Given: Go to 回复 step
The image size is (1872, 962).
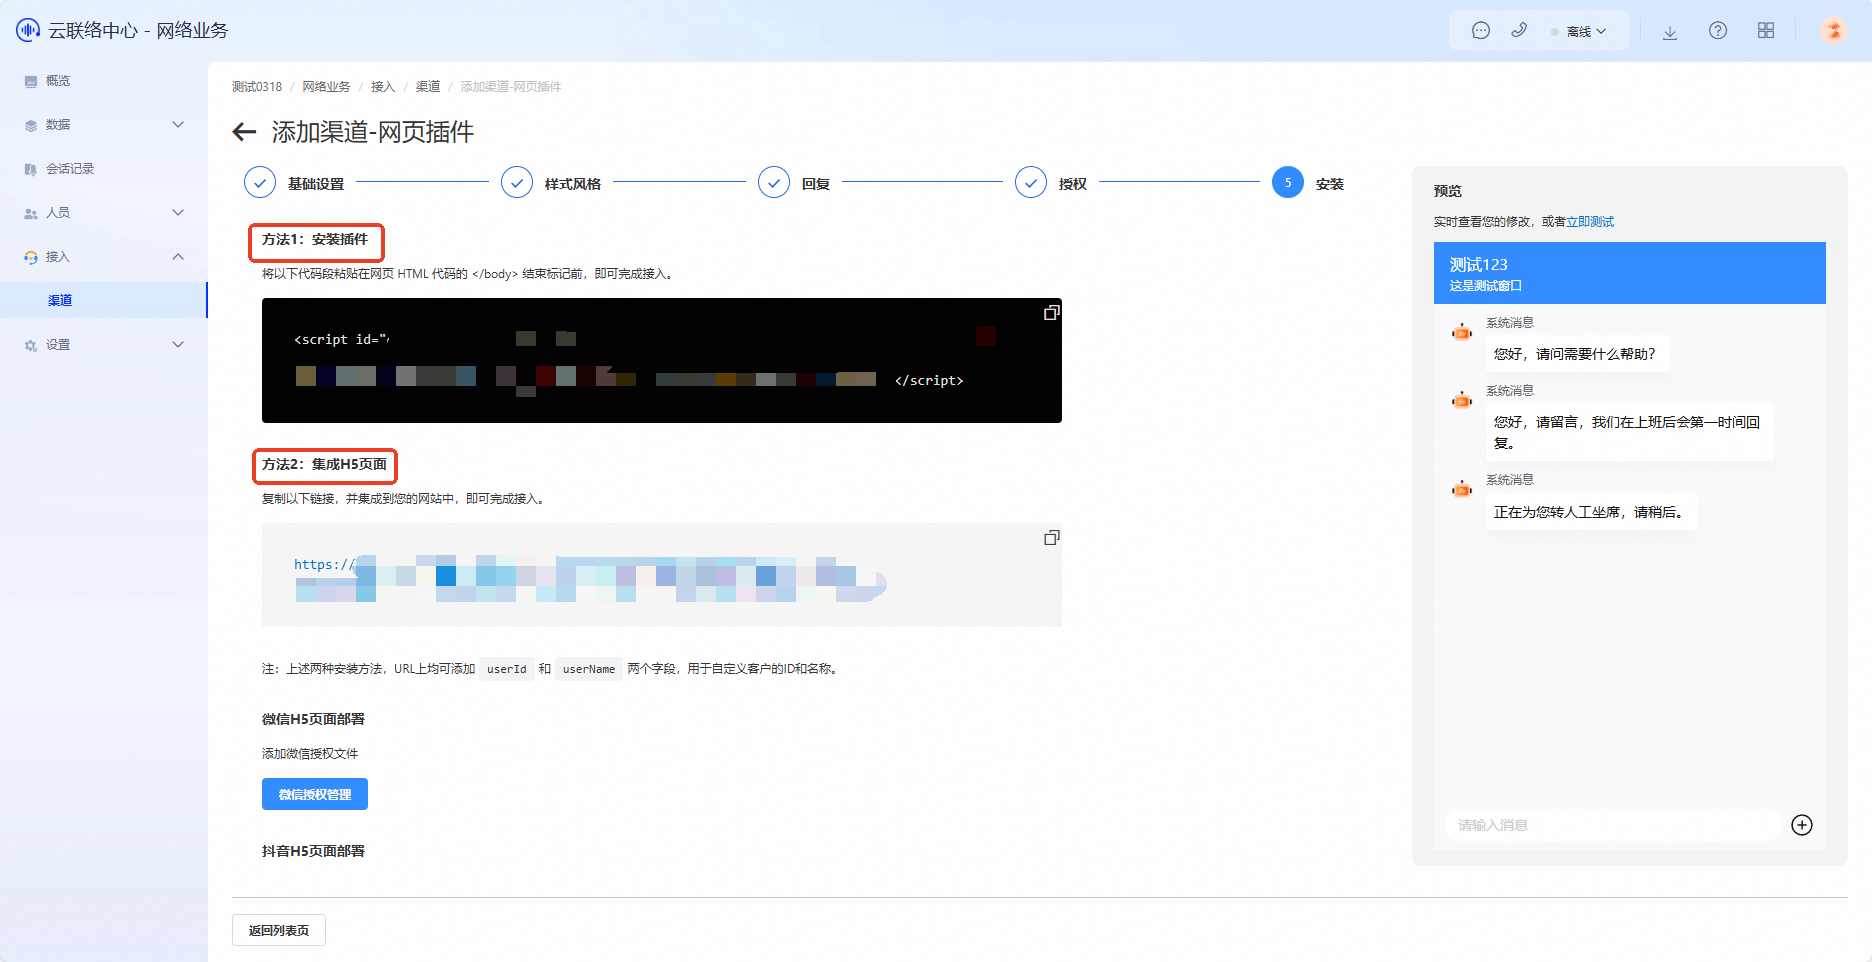Looking at the screenshot, I should point(795,183).
